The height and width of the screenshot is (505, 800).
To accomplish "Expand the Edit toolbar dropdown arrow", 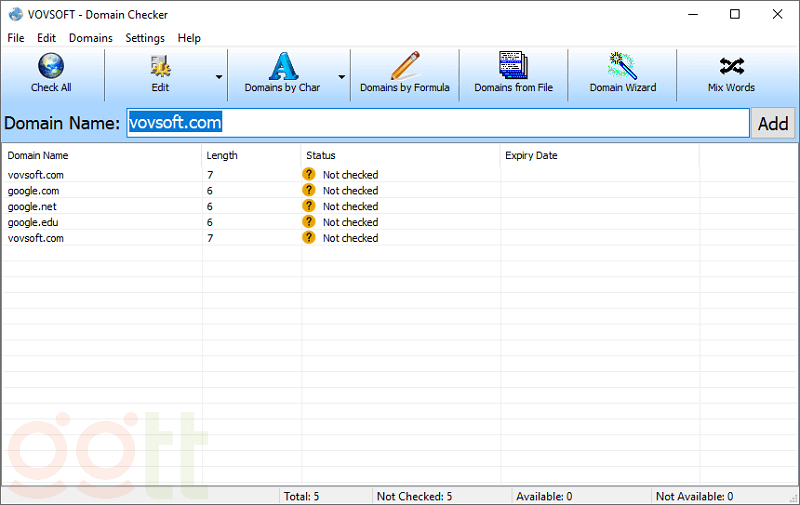I will pos(219,77).
